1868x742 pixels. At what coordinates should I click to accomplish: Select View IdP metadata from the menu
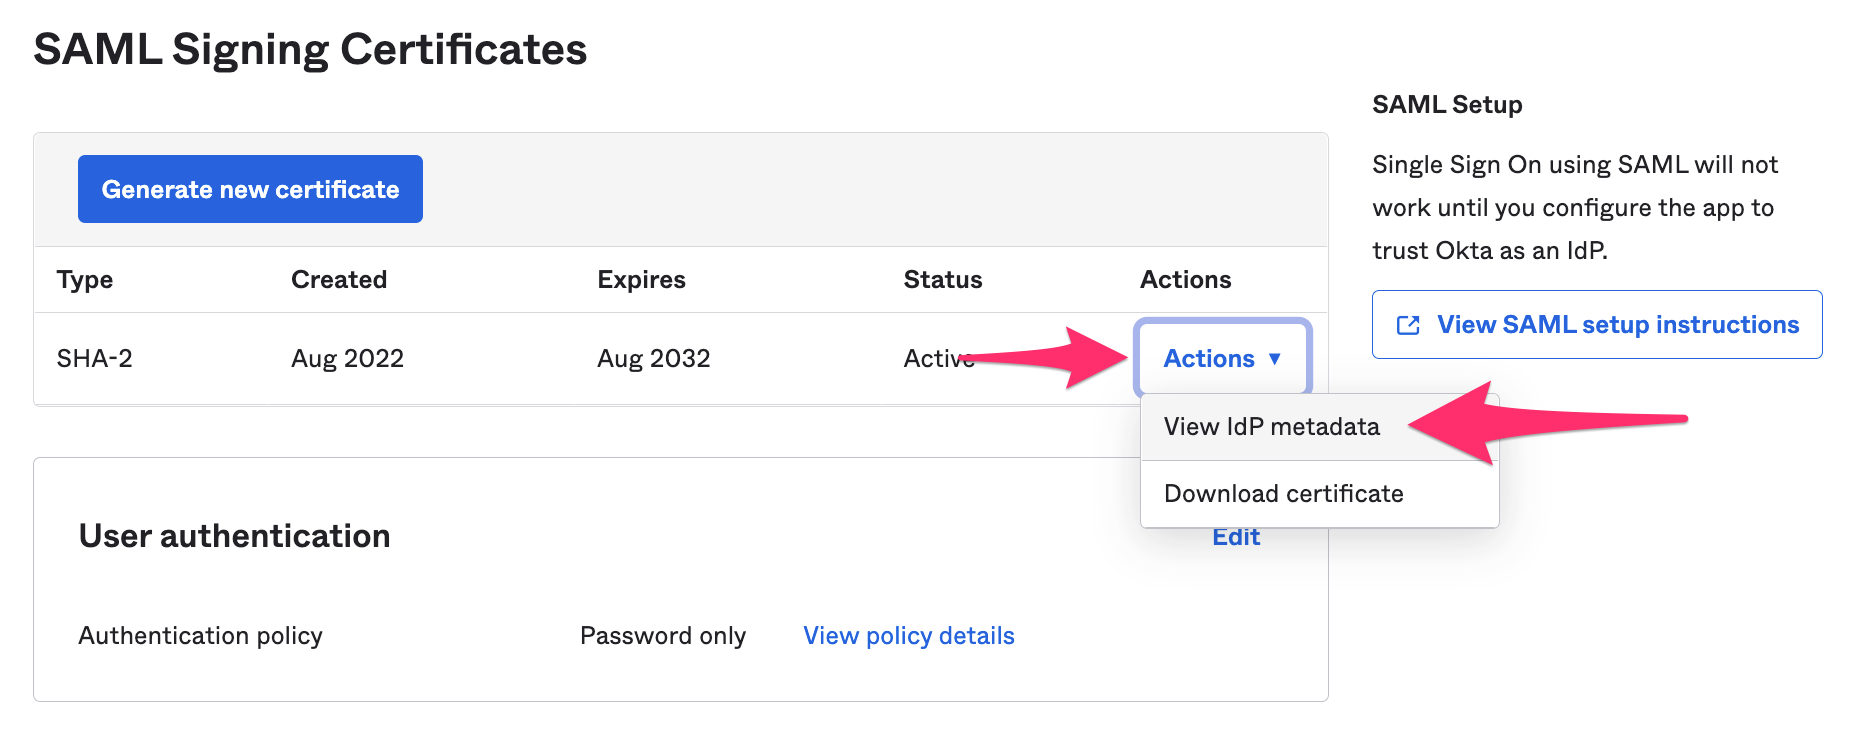[1271, 426]
